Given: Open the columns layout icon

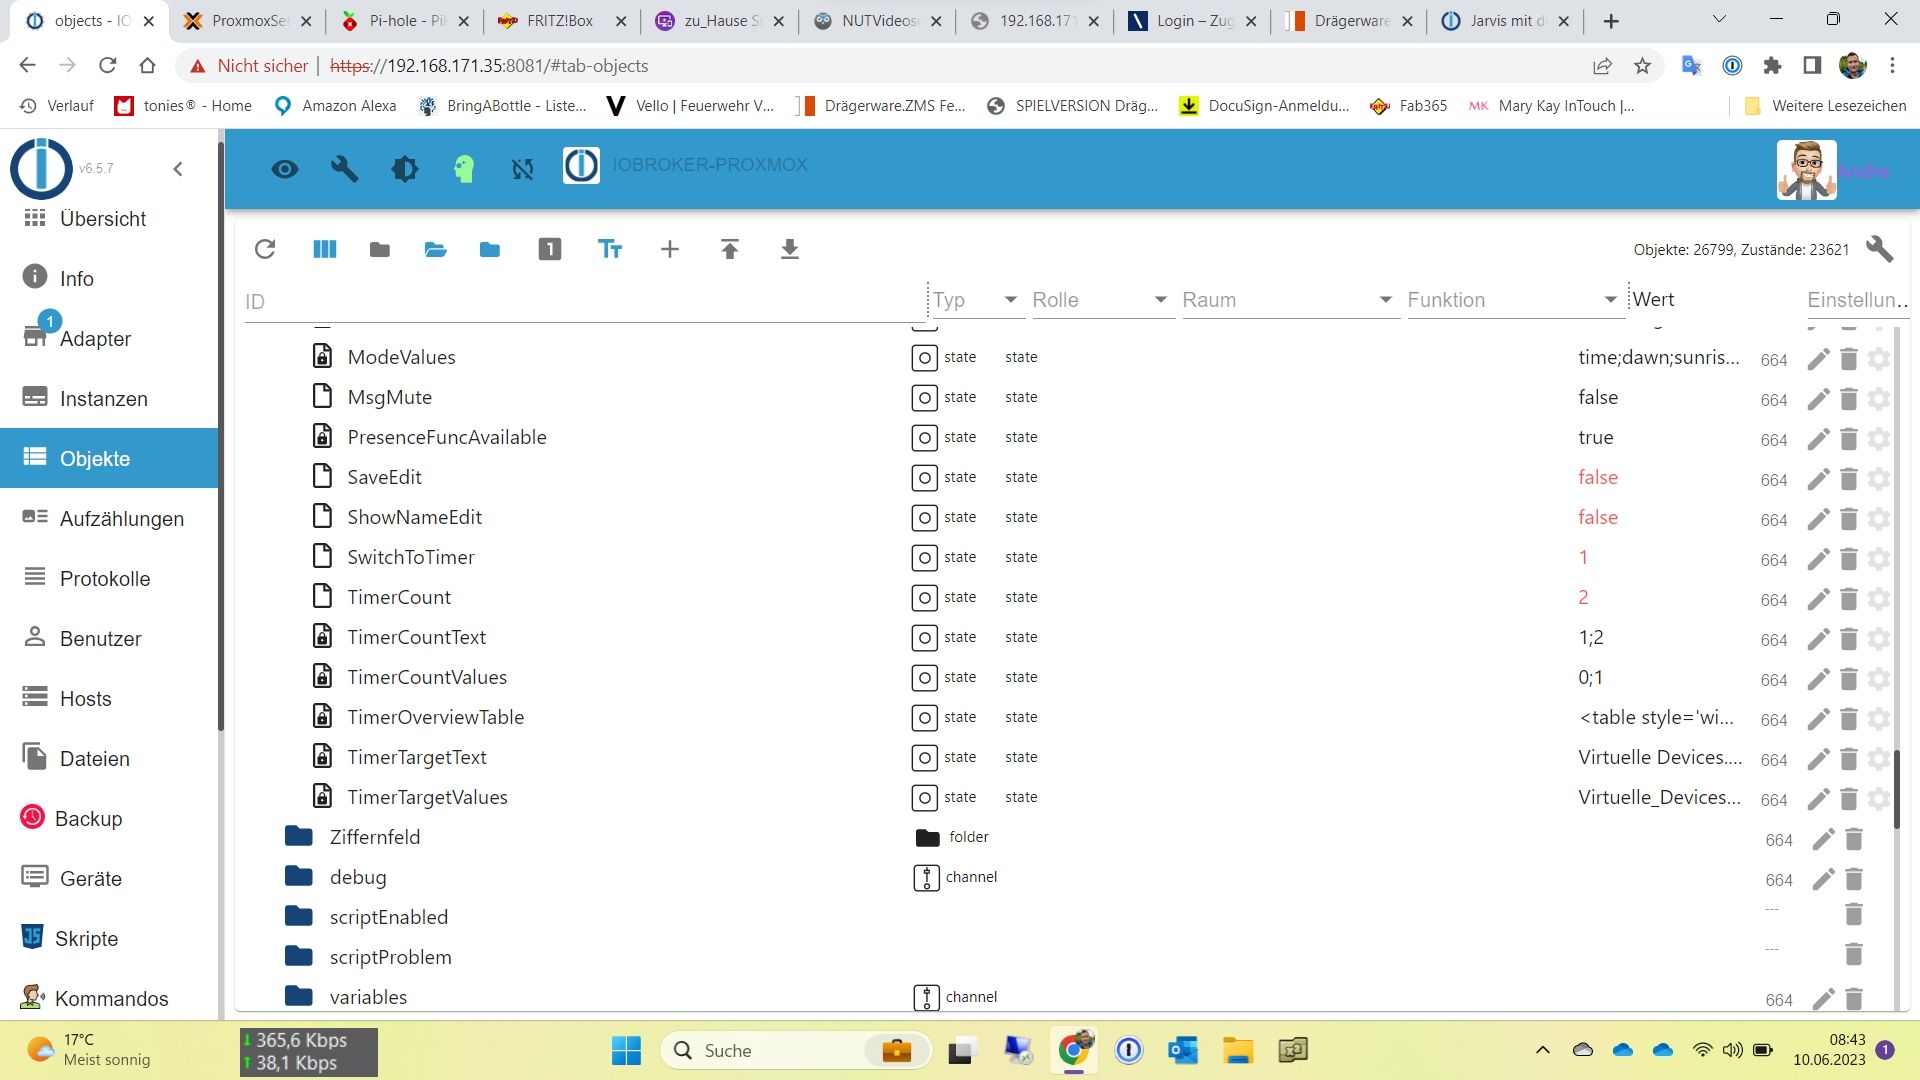Looking at the screenshot, I should tap(324, 249).
